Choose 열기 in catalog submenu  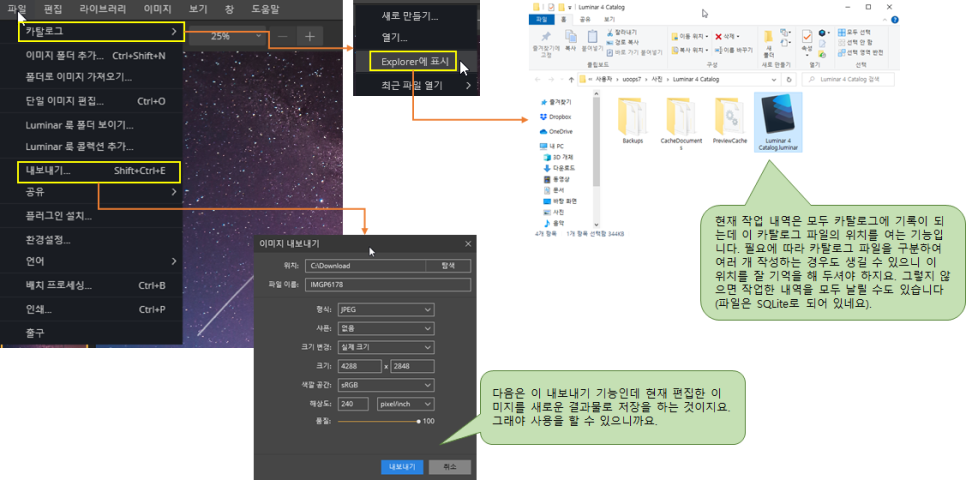pyautogui.click(x=416, y=38)
